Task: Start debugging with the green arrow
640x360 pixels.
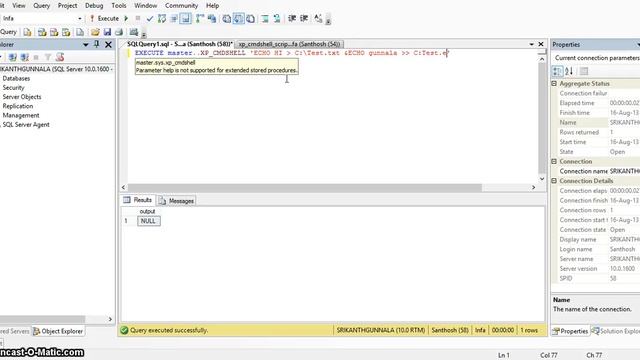Action: pyautogui.click(x=126, y=18)
